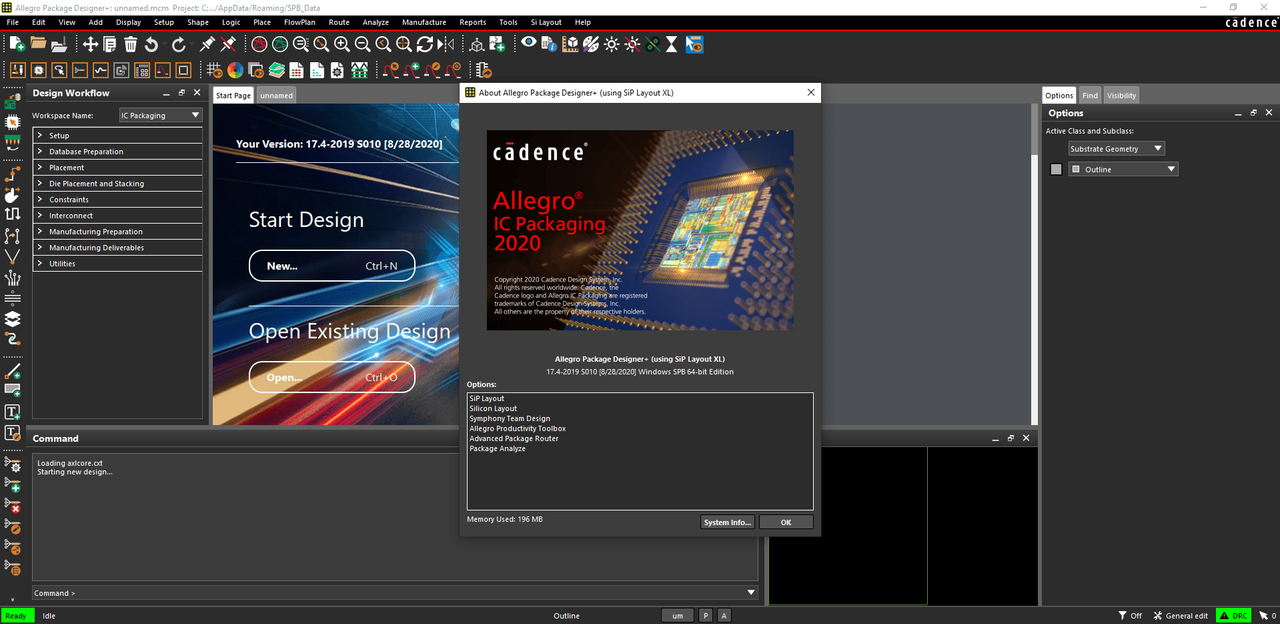Click the Delete trash can icon
The image size is (1280, 624).
tap(131, 44)
